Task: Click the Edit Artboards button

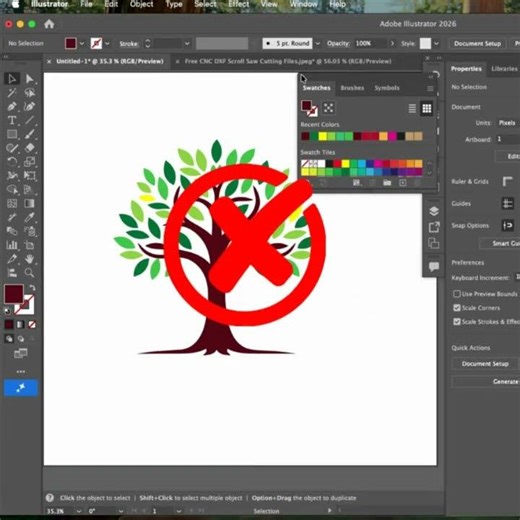Action: [508, 156]
